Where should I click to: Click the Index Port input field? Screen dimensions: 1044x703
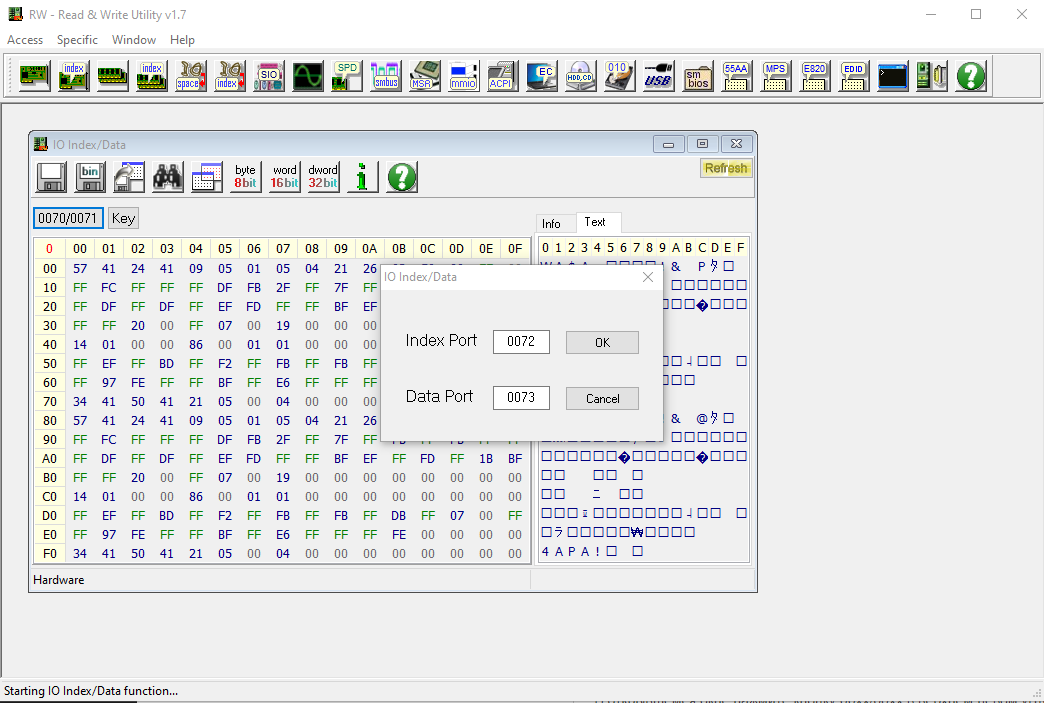521,342
